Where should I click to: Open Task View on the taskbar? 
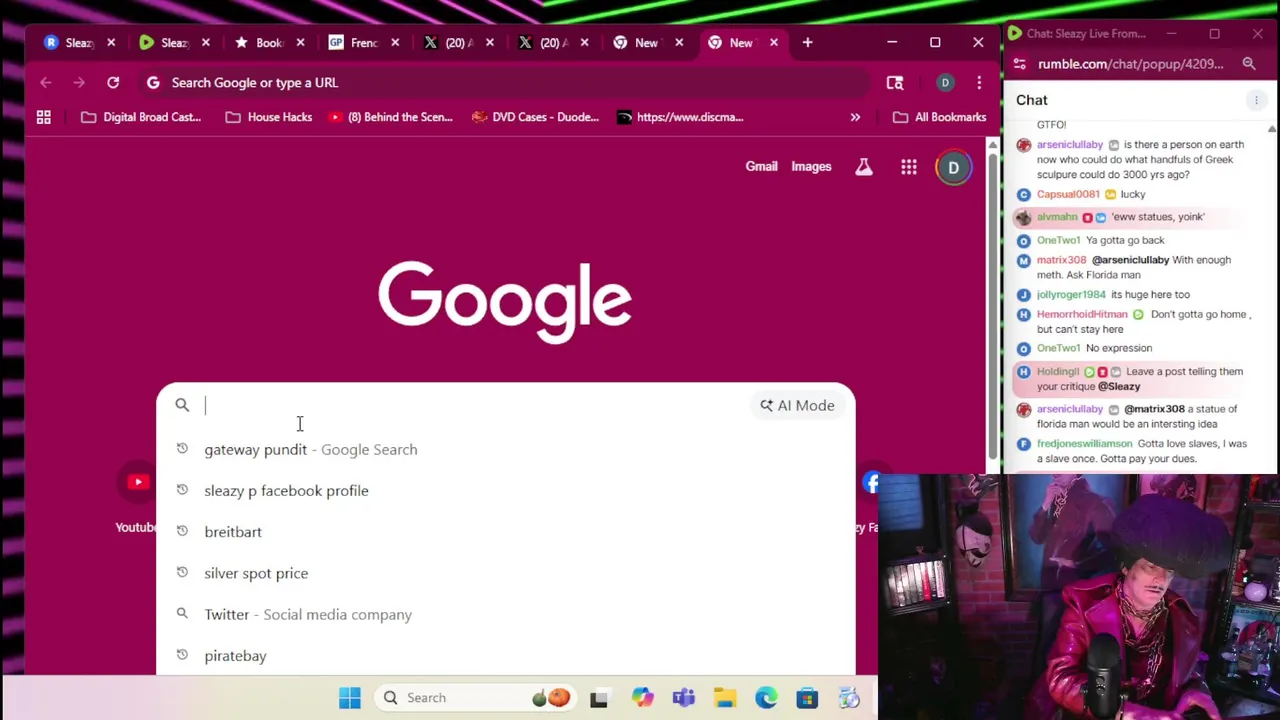pos(599,698)
